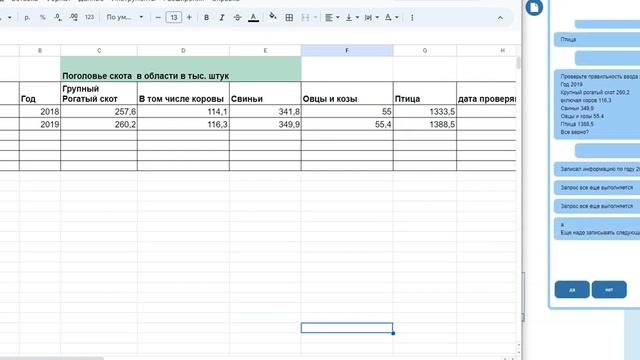
Task: Click the 'Птица' chat message bubble
Action: (597, 40)
